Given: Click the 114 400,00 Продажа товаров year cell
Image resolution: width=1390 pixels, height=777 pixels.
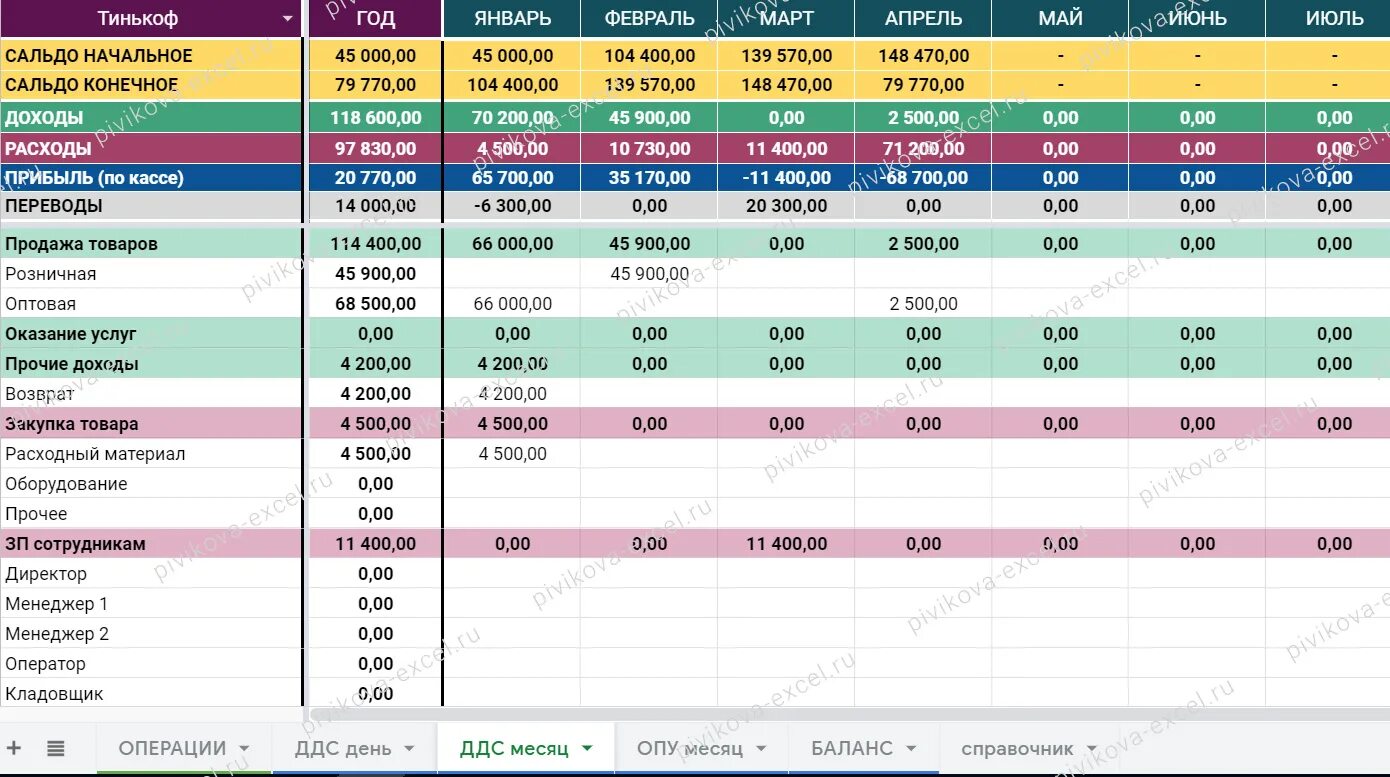Looking at the screenshot, I should pyautogui.click(x=375, y=244).
